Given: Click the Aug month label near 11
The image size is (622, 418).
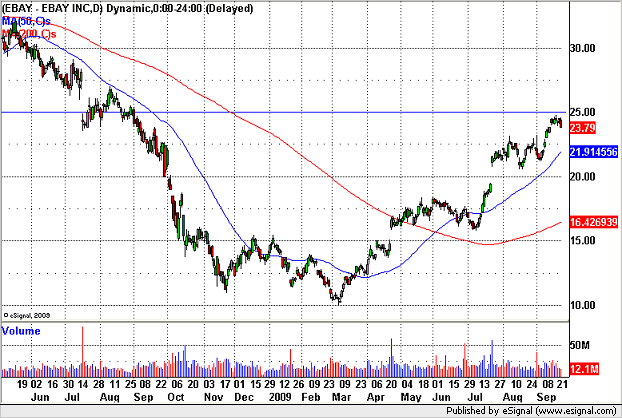Looking at the screenshot, I should pyautogui.click(x=109, y=397).
